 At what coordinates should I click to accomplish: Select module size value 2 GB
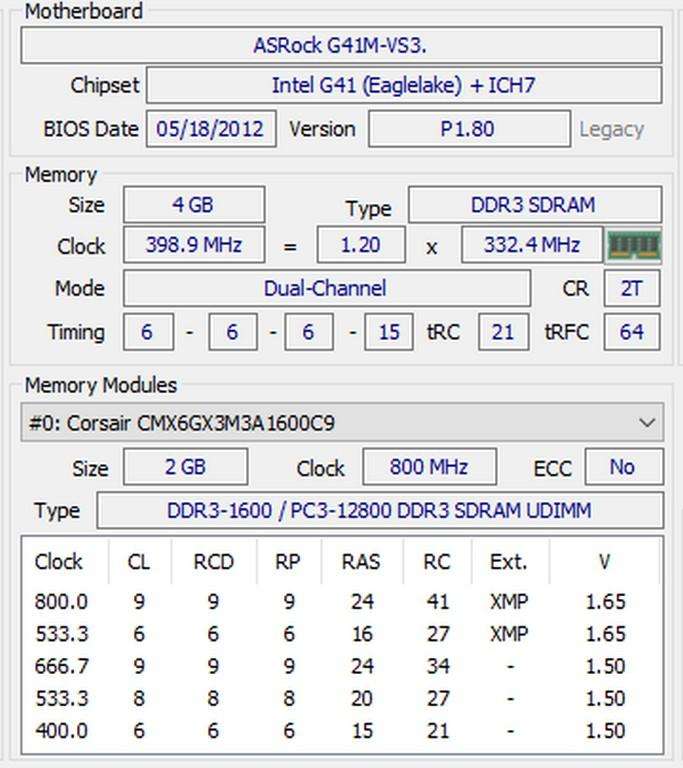pyautogui.click(x=185, y=467)
